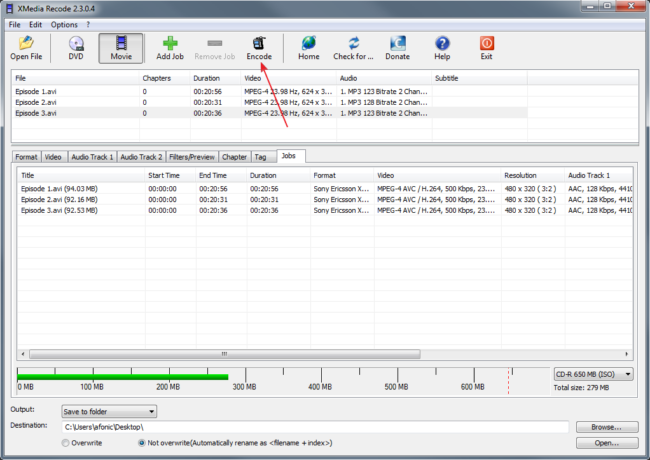Click the Help question mark icon
Screen dimensions: 650x460
point(442,44)
